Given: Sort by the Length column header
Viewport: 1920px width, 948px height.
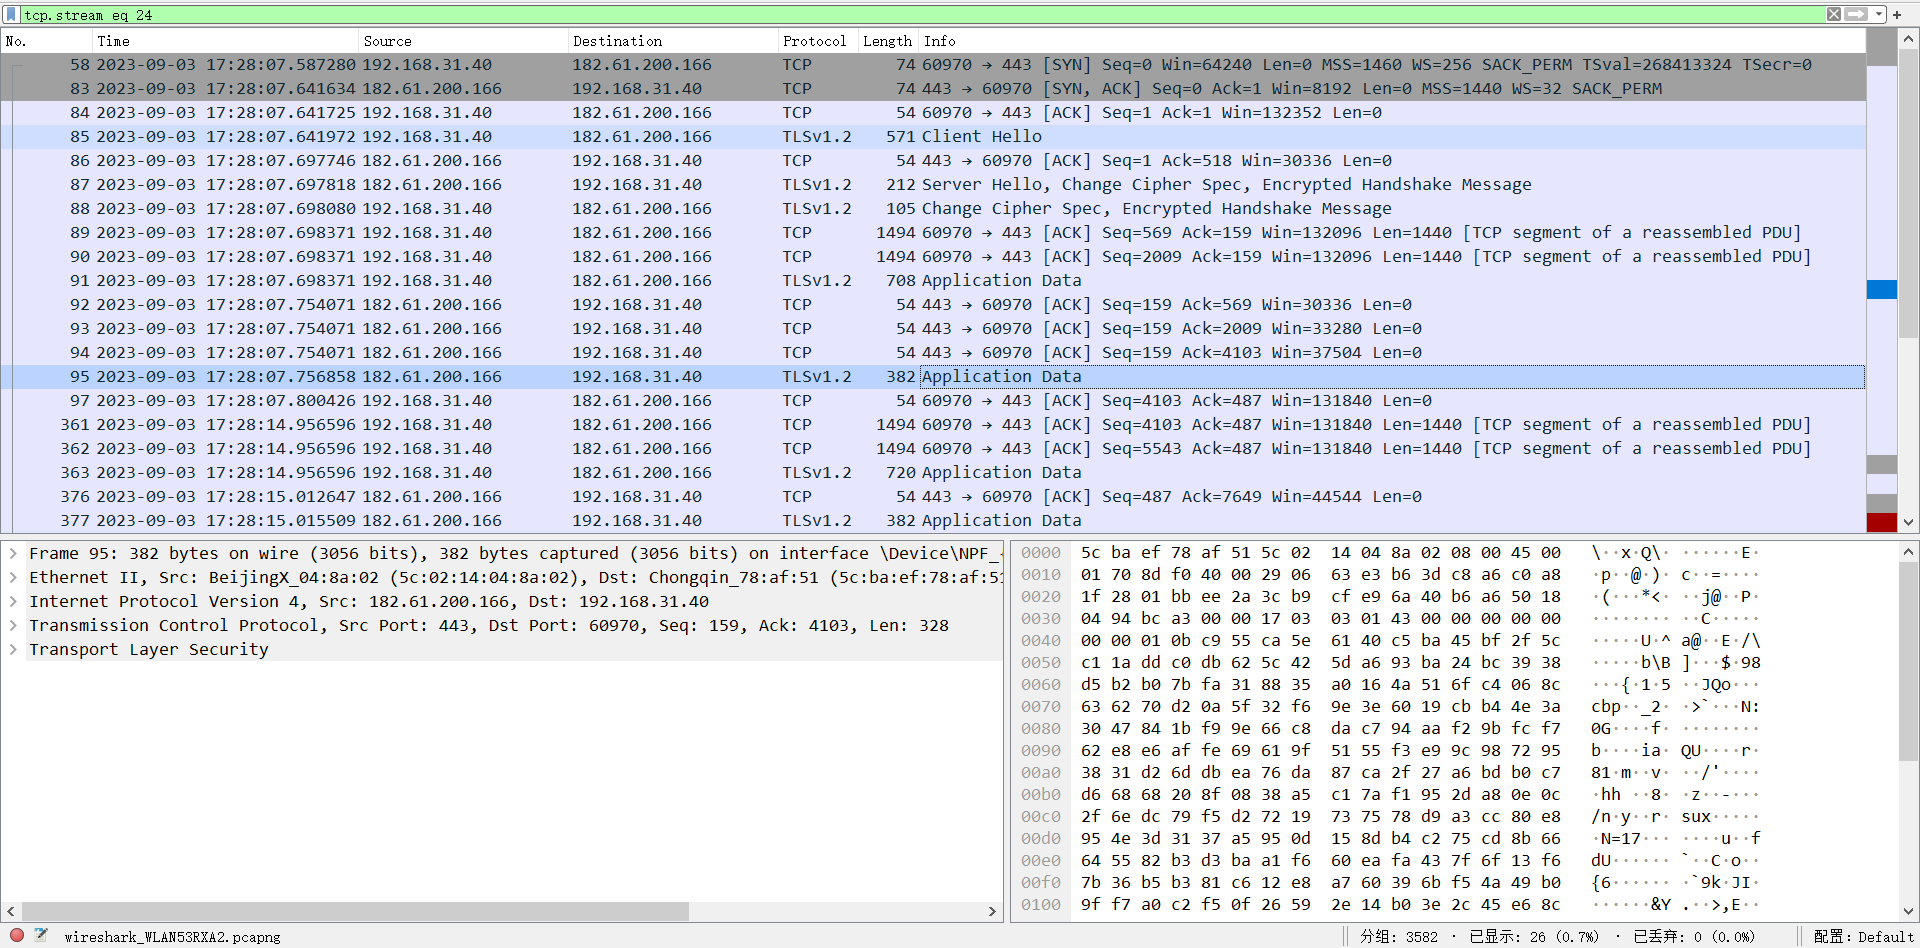Looking at the screenshot, I should click(x=887, y=41).
